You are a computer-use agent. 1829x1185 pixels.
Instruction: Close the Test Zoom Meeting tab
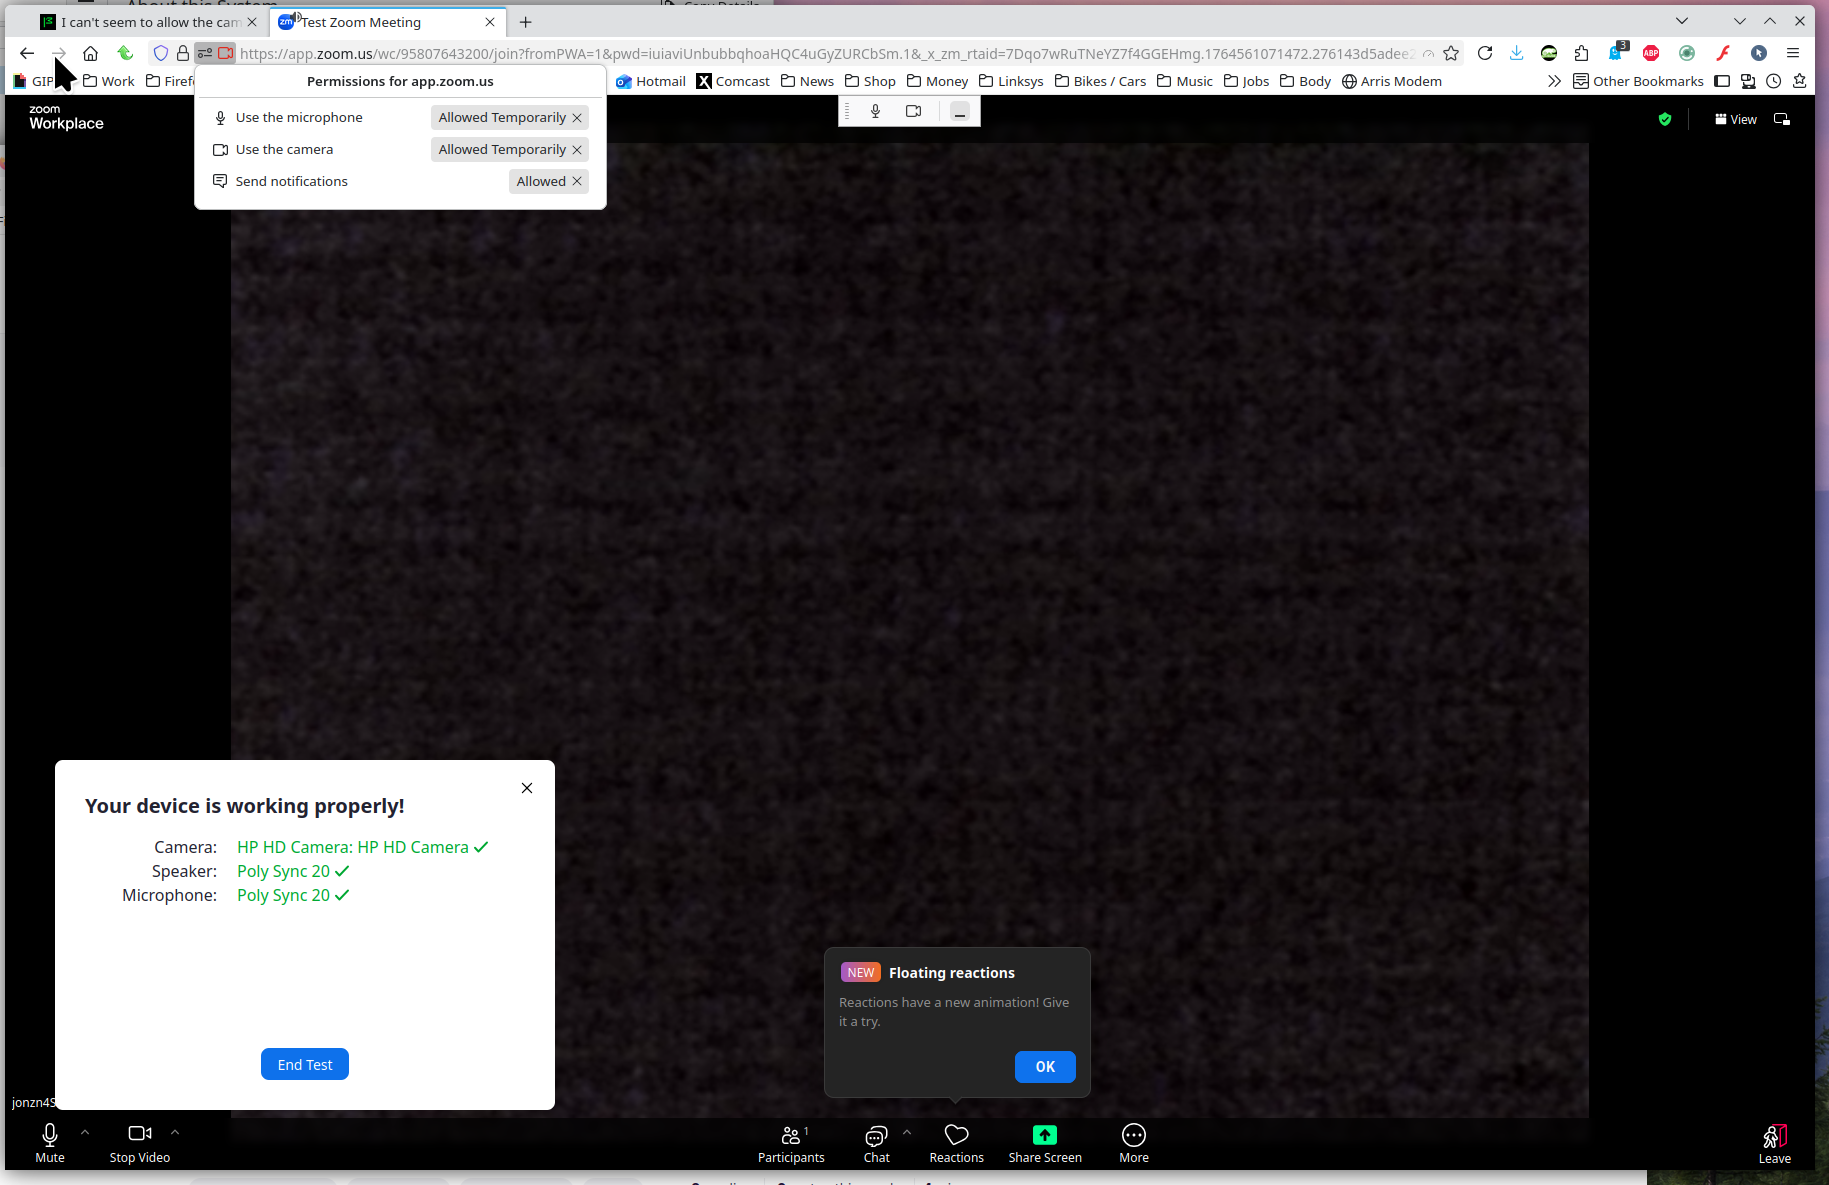point(490,22)
